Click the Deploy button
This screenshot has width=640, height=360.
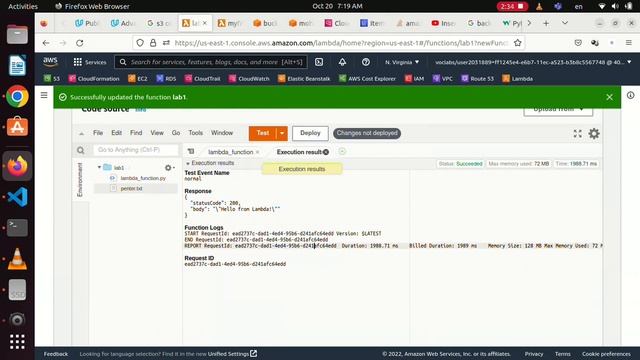click(310, 133)
